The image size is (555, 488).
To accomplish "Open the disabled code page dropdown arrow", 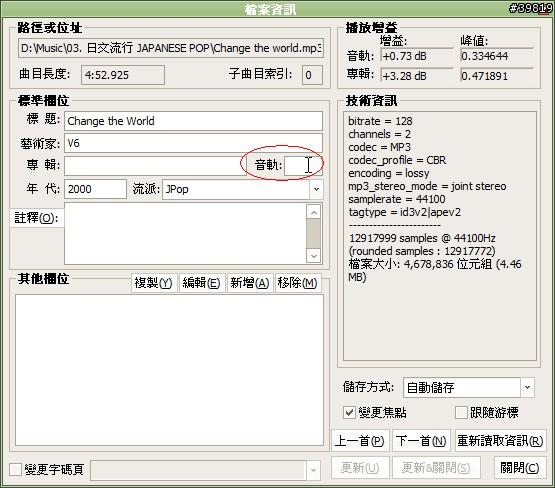I will click(314, 470).
